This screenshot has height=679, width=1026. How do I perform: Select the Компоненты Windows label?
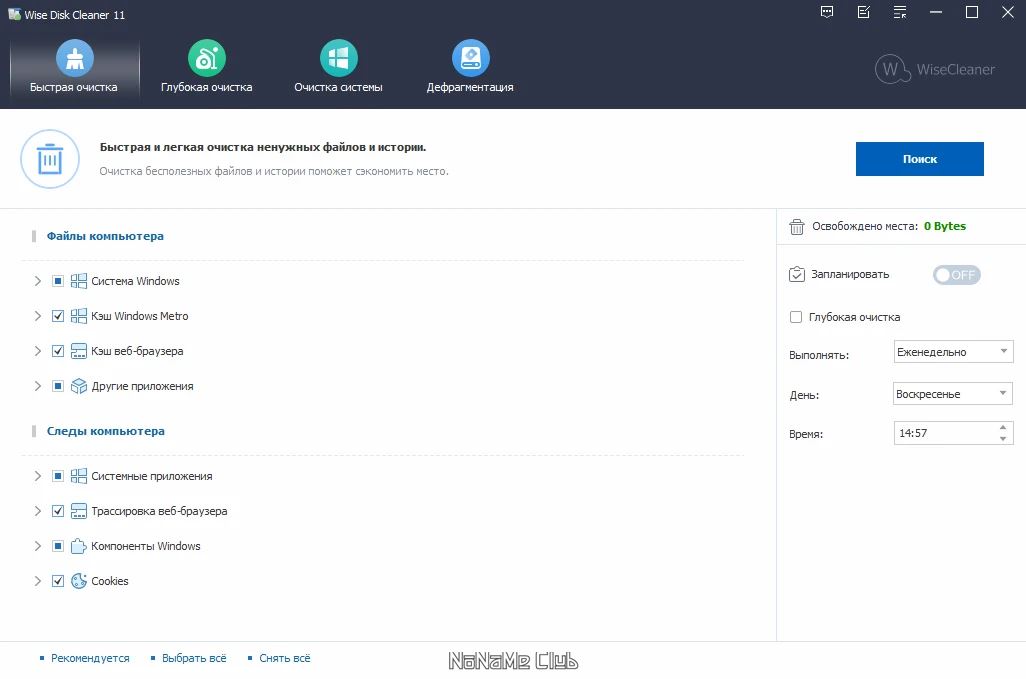point(146,546)
